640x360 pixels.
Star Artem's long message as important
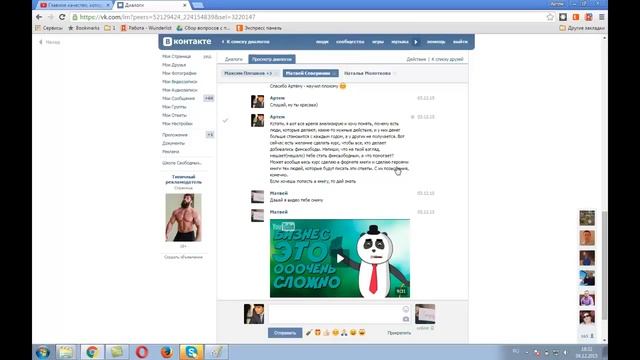click(413, 117)
